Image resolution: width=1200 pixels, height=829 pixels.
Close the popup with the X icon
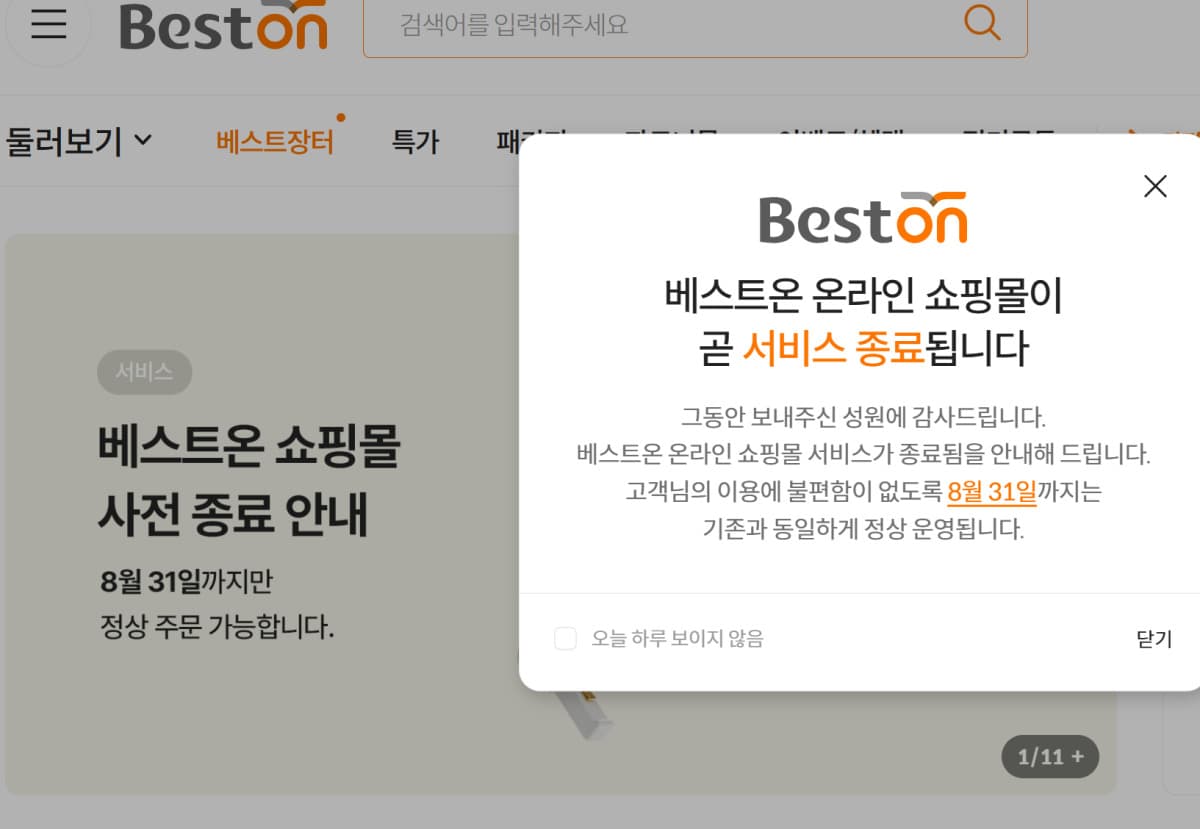click(x=1155, y=186)
